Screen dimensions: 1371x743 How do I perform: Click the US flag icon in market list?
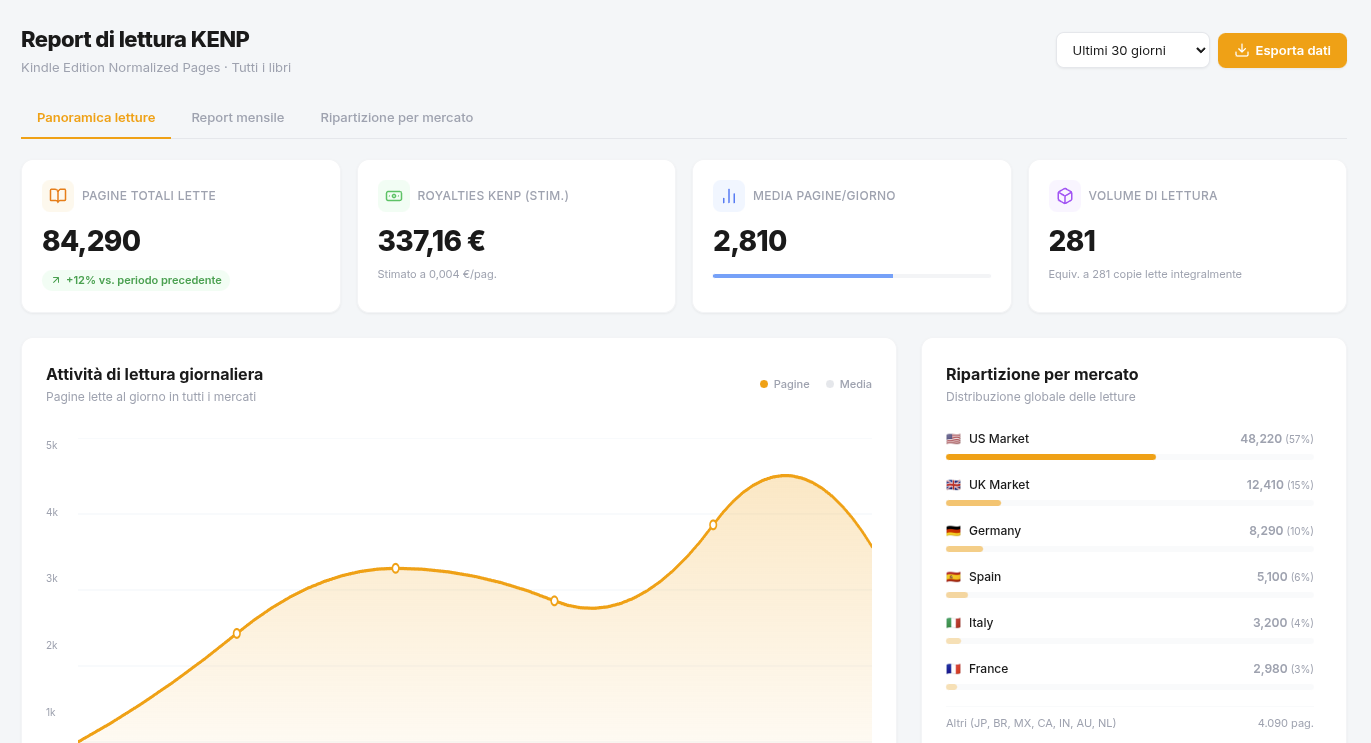[x=953, y=439]
